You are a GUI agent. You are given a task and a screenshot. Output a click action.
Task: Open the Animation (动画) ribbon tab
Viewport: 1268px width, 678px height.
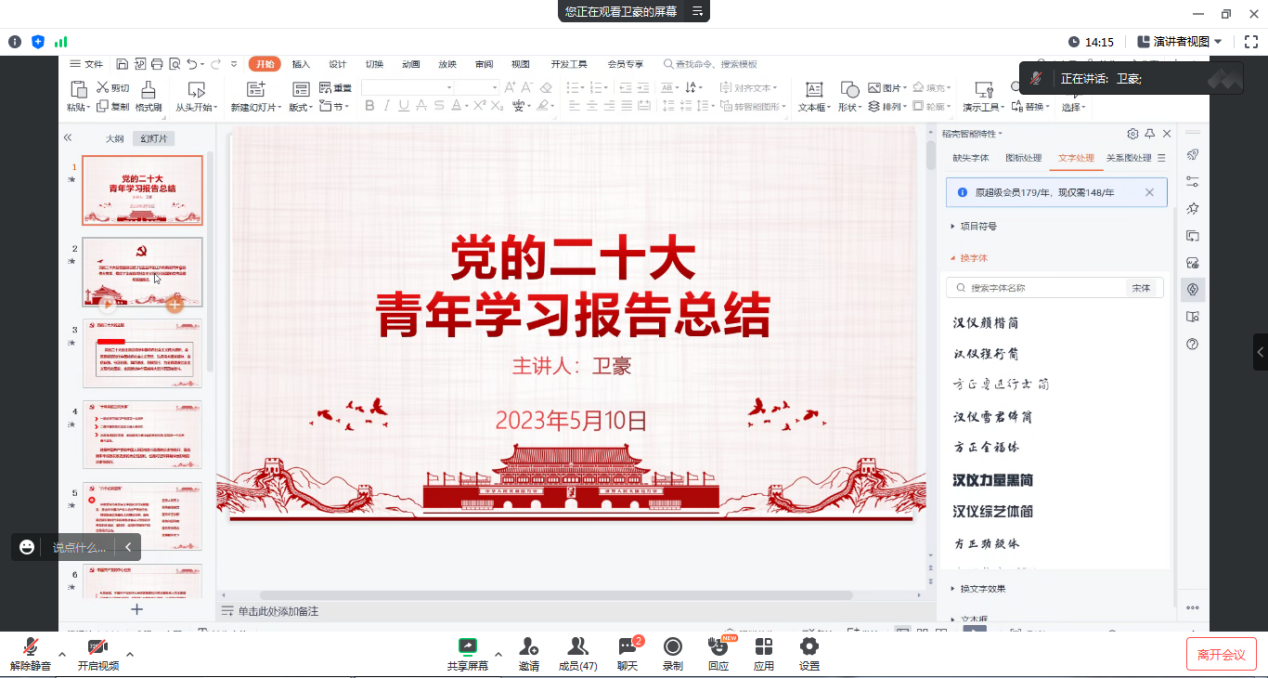411,64
